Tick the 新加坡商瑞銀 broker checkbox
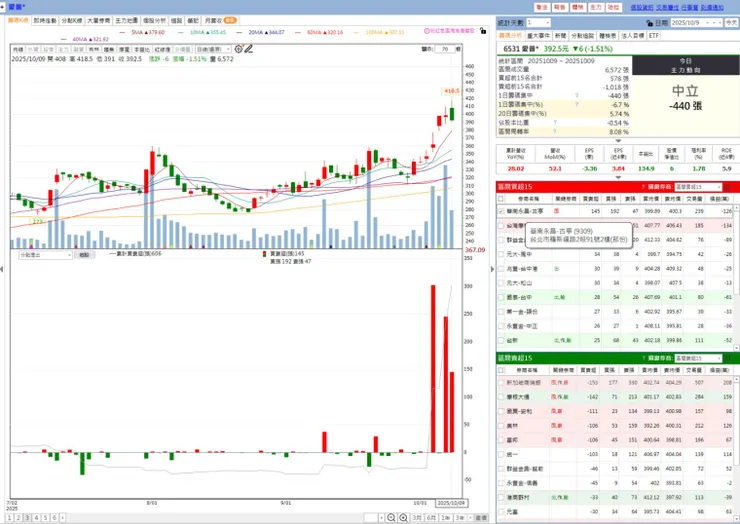 501,383
